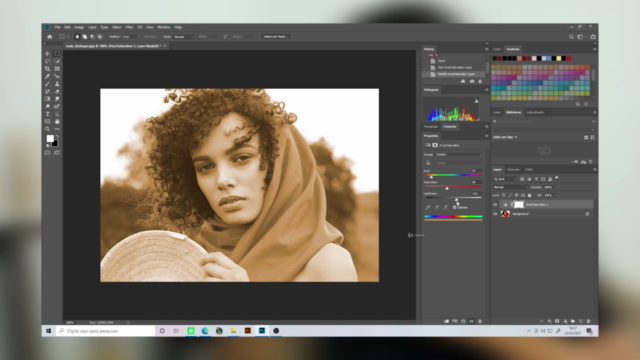The image size is (640, 360).
Task: Select the Rectangular Marquee tool
Action: tap(57, 53)
